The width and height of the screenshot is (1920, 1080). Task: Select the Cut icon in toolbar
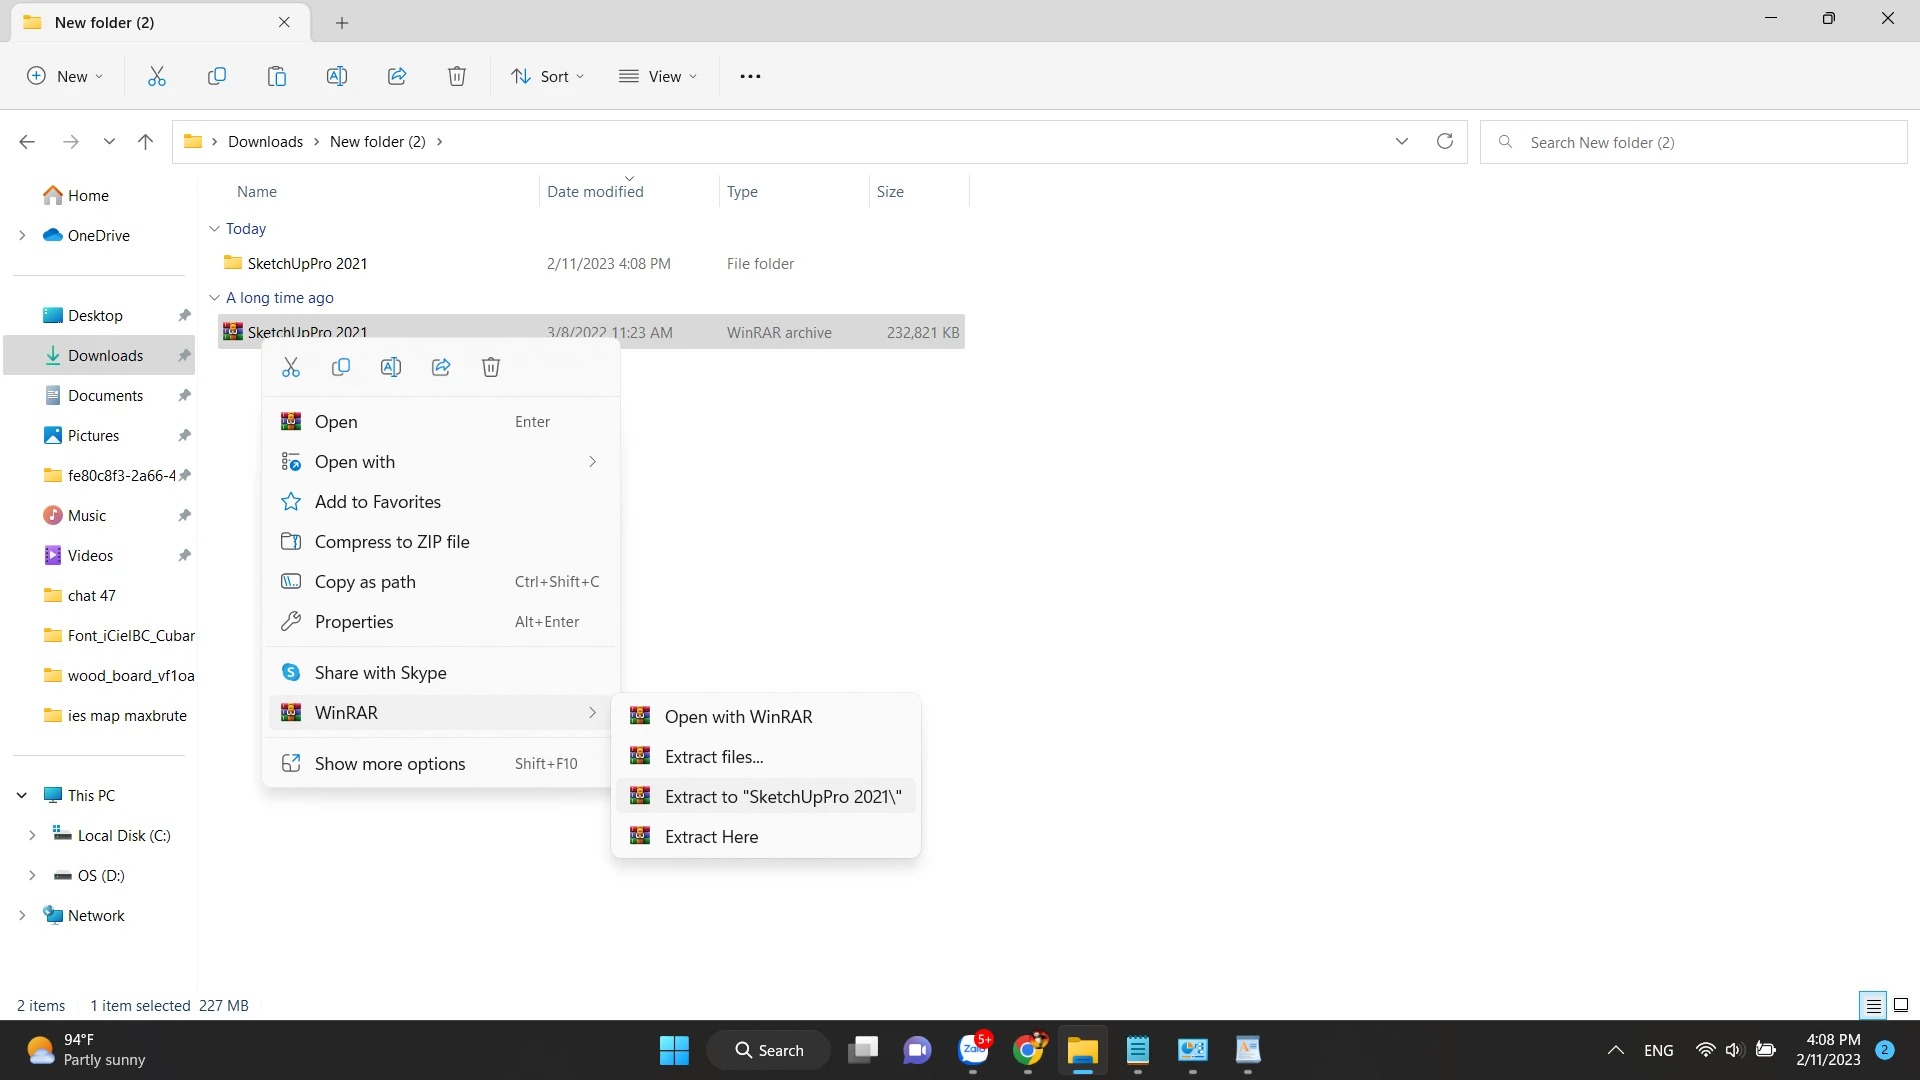(x=157, y=75)
